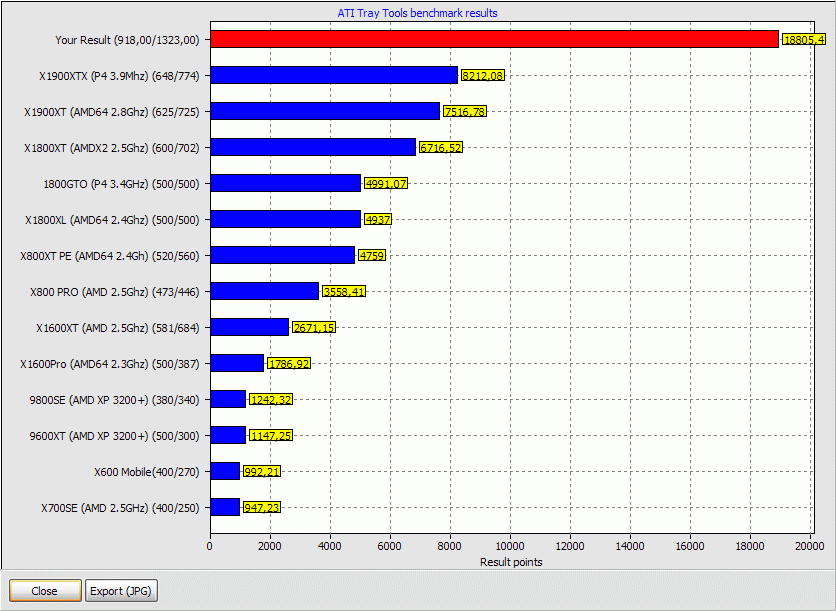Screen dimensions: 836x611
Task: Click the X1900XTX (P4 3.9Mhz) label
Action: (x=119, y=76)
